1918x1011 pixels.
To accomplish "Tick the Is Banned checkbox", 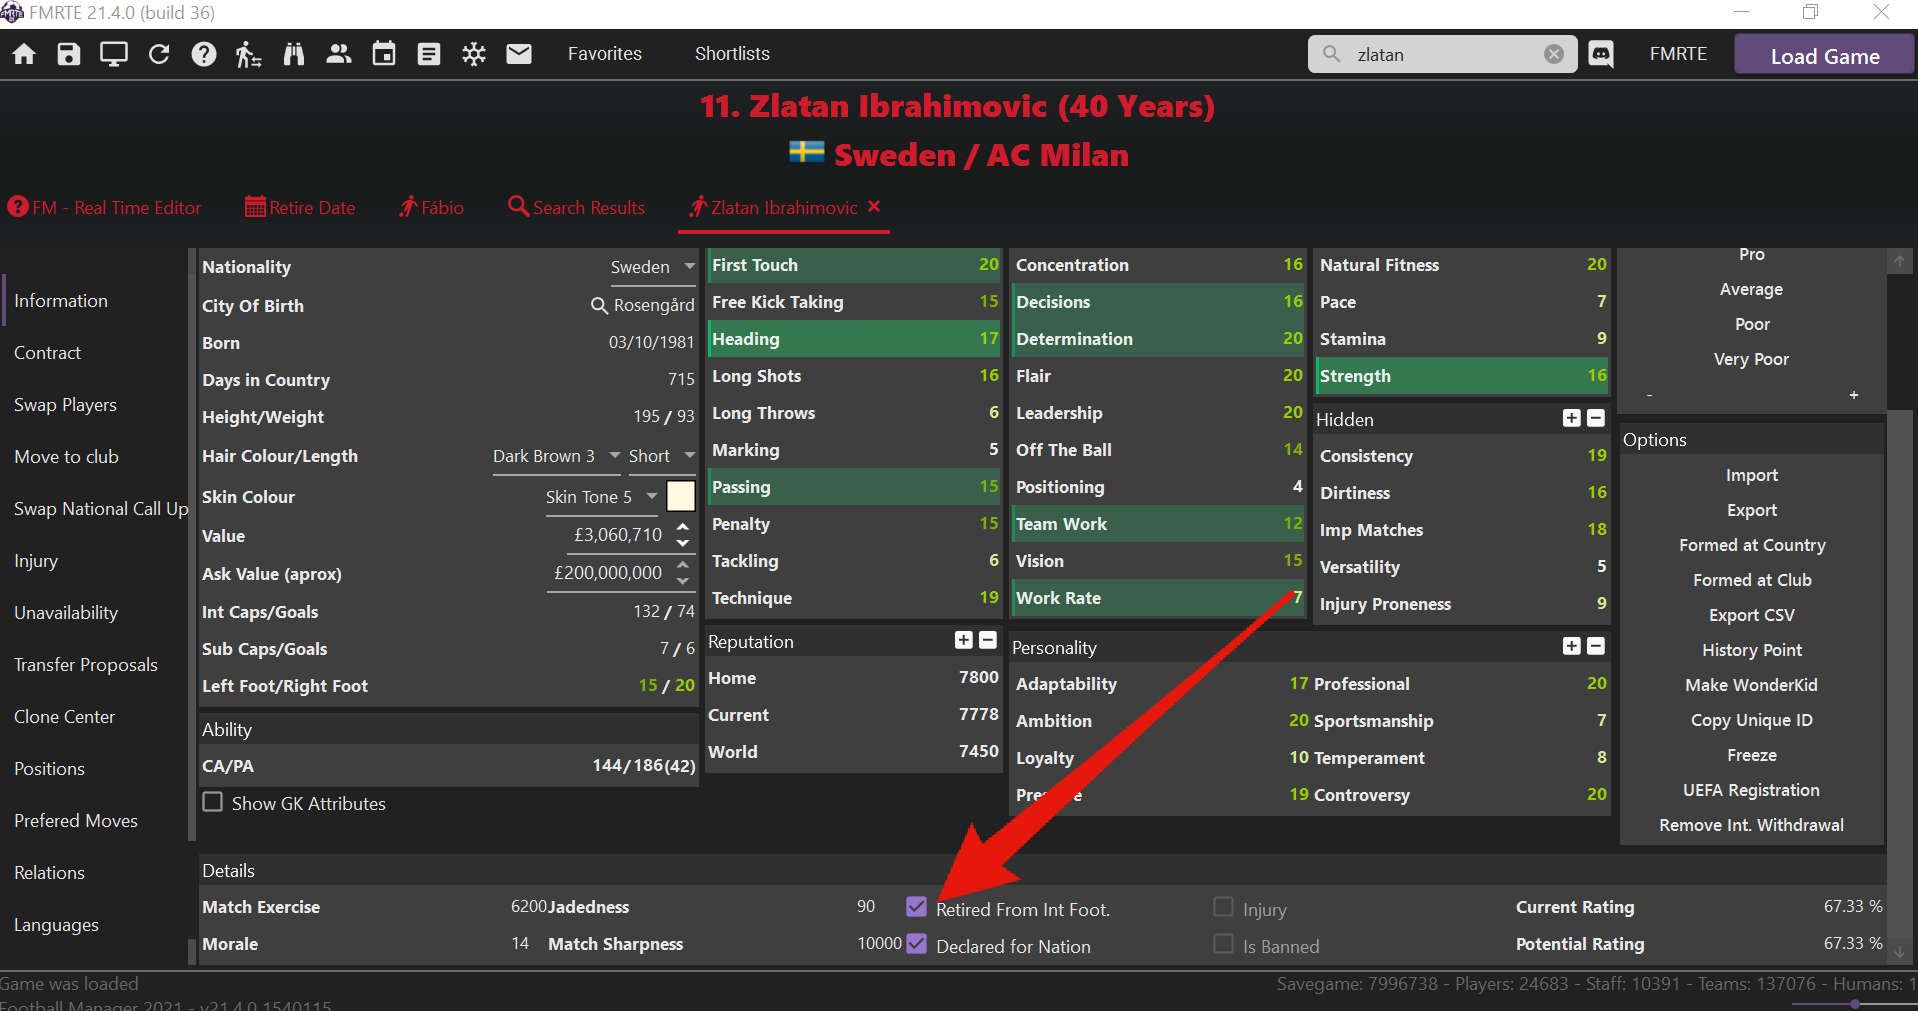I will [x=1223, y=943].
